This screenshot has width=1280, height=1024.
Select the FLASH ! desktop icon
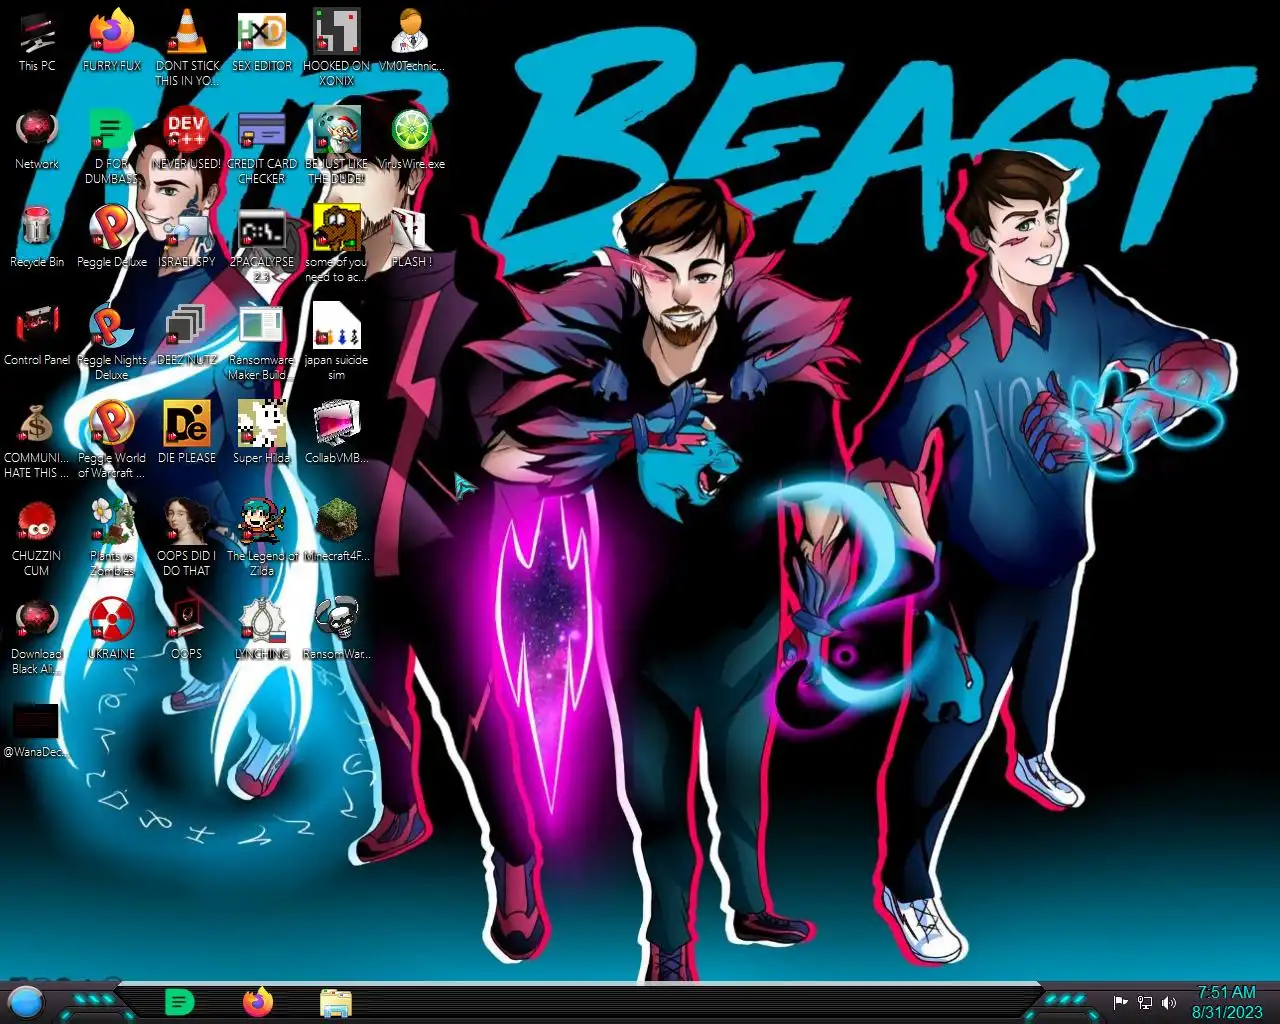[x=411, y=238]
